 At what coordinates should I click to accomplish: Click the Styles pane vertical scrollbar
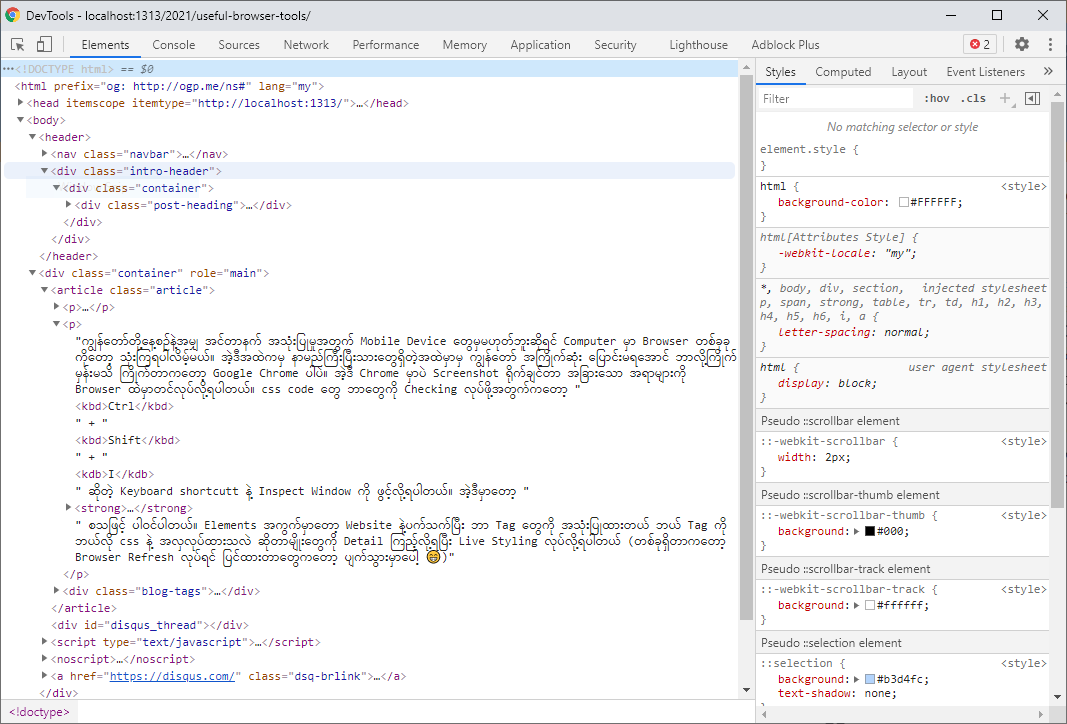1057,305
